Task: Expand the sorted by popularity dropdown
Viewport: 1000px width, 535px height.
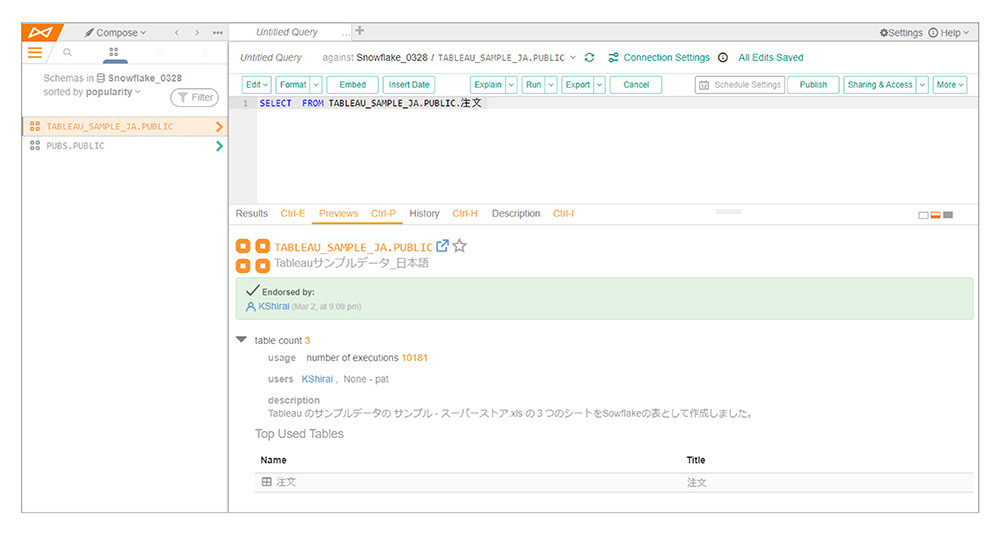Action: click(x=138, y=92)
